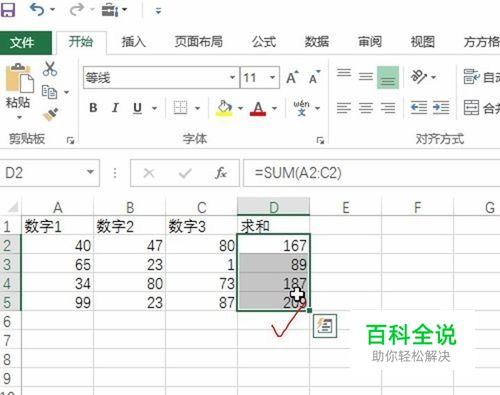Increase indent icon
The image size is (500, 395).
point(441,108)
